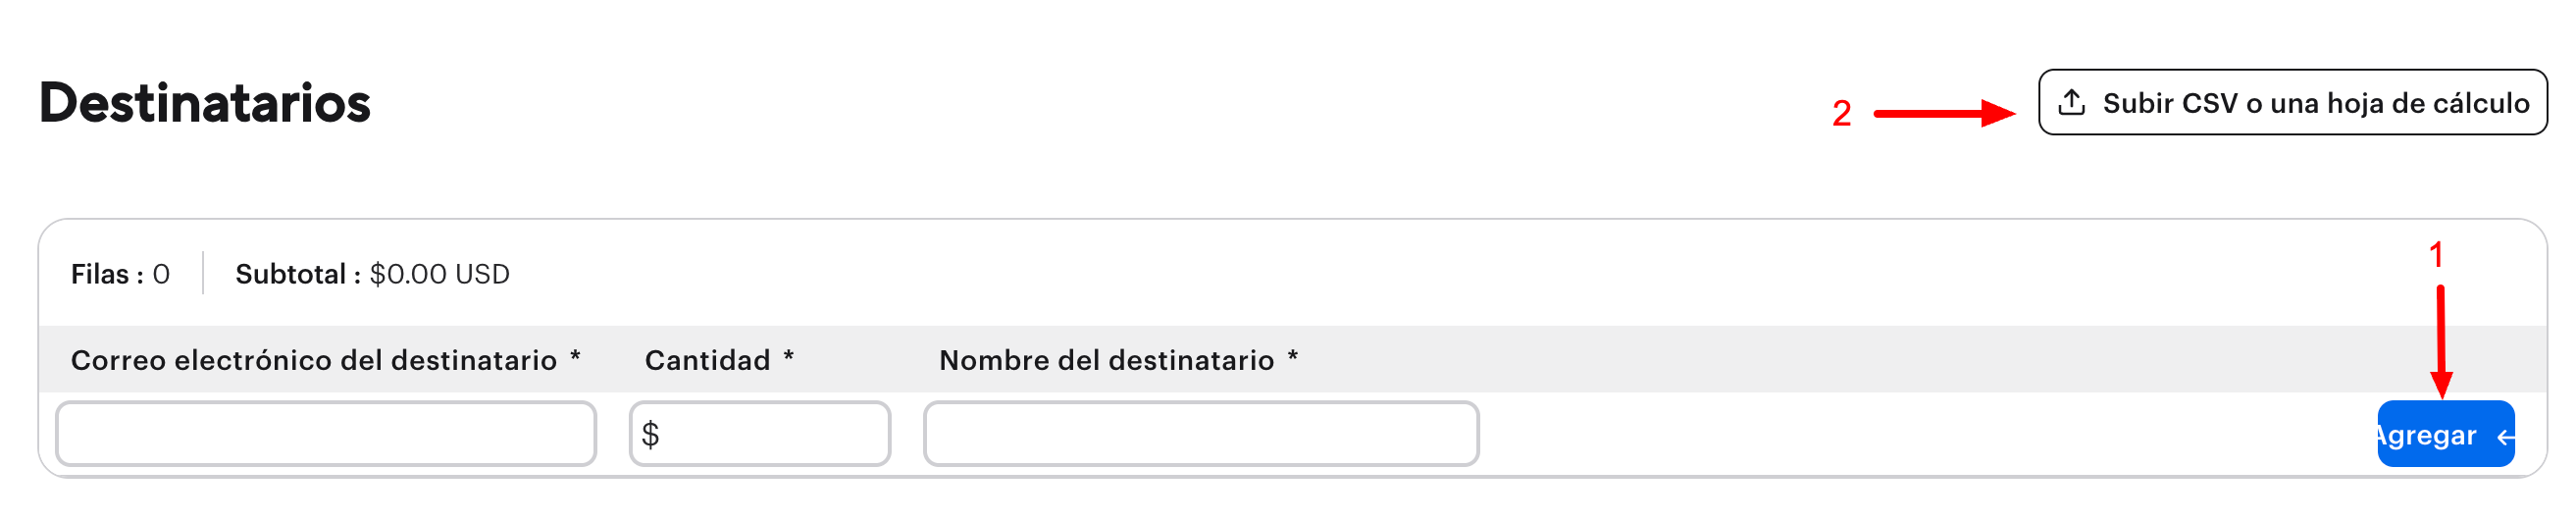Click the Correo electrónico del destinatario column label
Viewport: 2576px width, 520px height.
pos(314,360)
